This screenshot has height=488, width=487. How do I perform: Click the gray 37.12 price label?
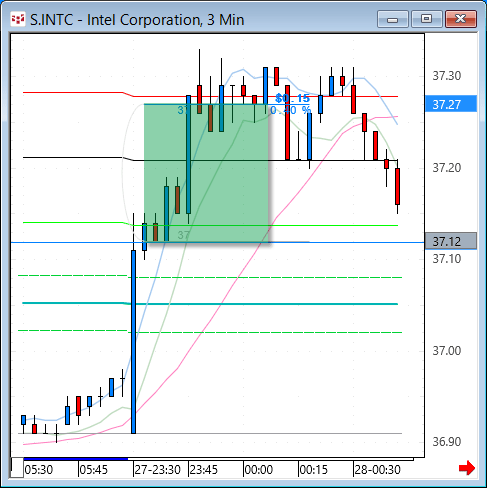(451, 241)
